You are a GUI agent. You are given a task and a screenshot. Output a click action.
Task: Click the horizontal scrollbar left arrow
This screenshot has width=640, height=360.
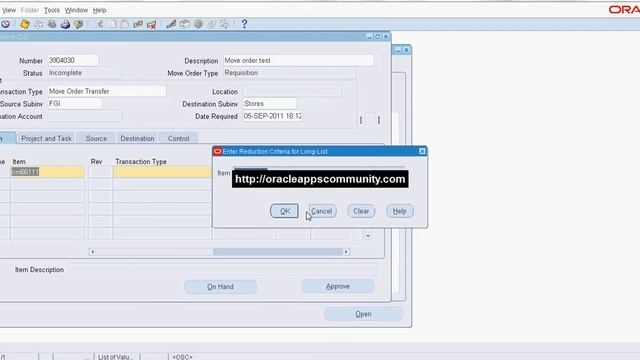(x=92, y=252)
